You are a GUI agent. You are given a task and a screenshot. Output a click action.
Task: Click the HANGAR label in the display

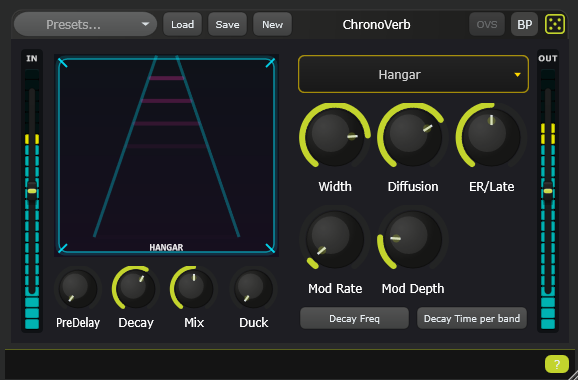coord(166,247)
